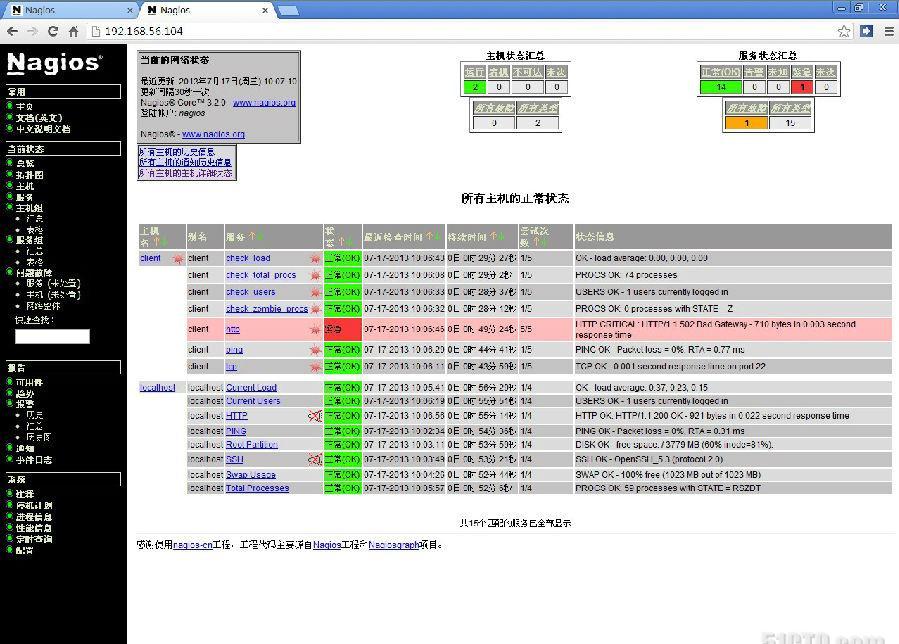Select the second Nagios browser tab
Image resolution: width=899 pixels, height=644 pixels.
click(206, 10)
